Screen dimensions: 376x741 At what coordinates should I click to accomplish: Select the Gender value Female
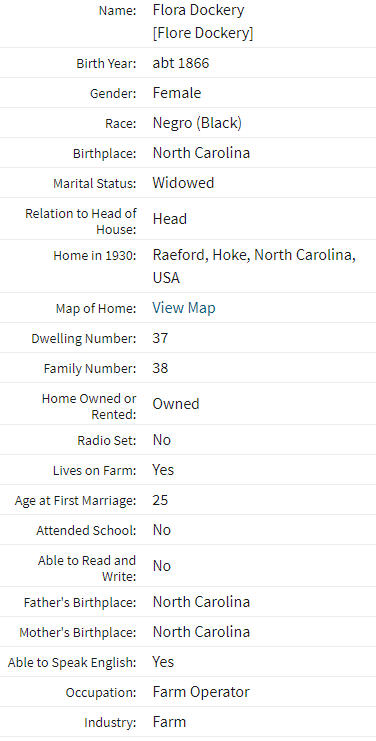tap(177, 93)
